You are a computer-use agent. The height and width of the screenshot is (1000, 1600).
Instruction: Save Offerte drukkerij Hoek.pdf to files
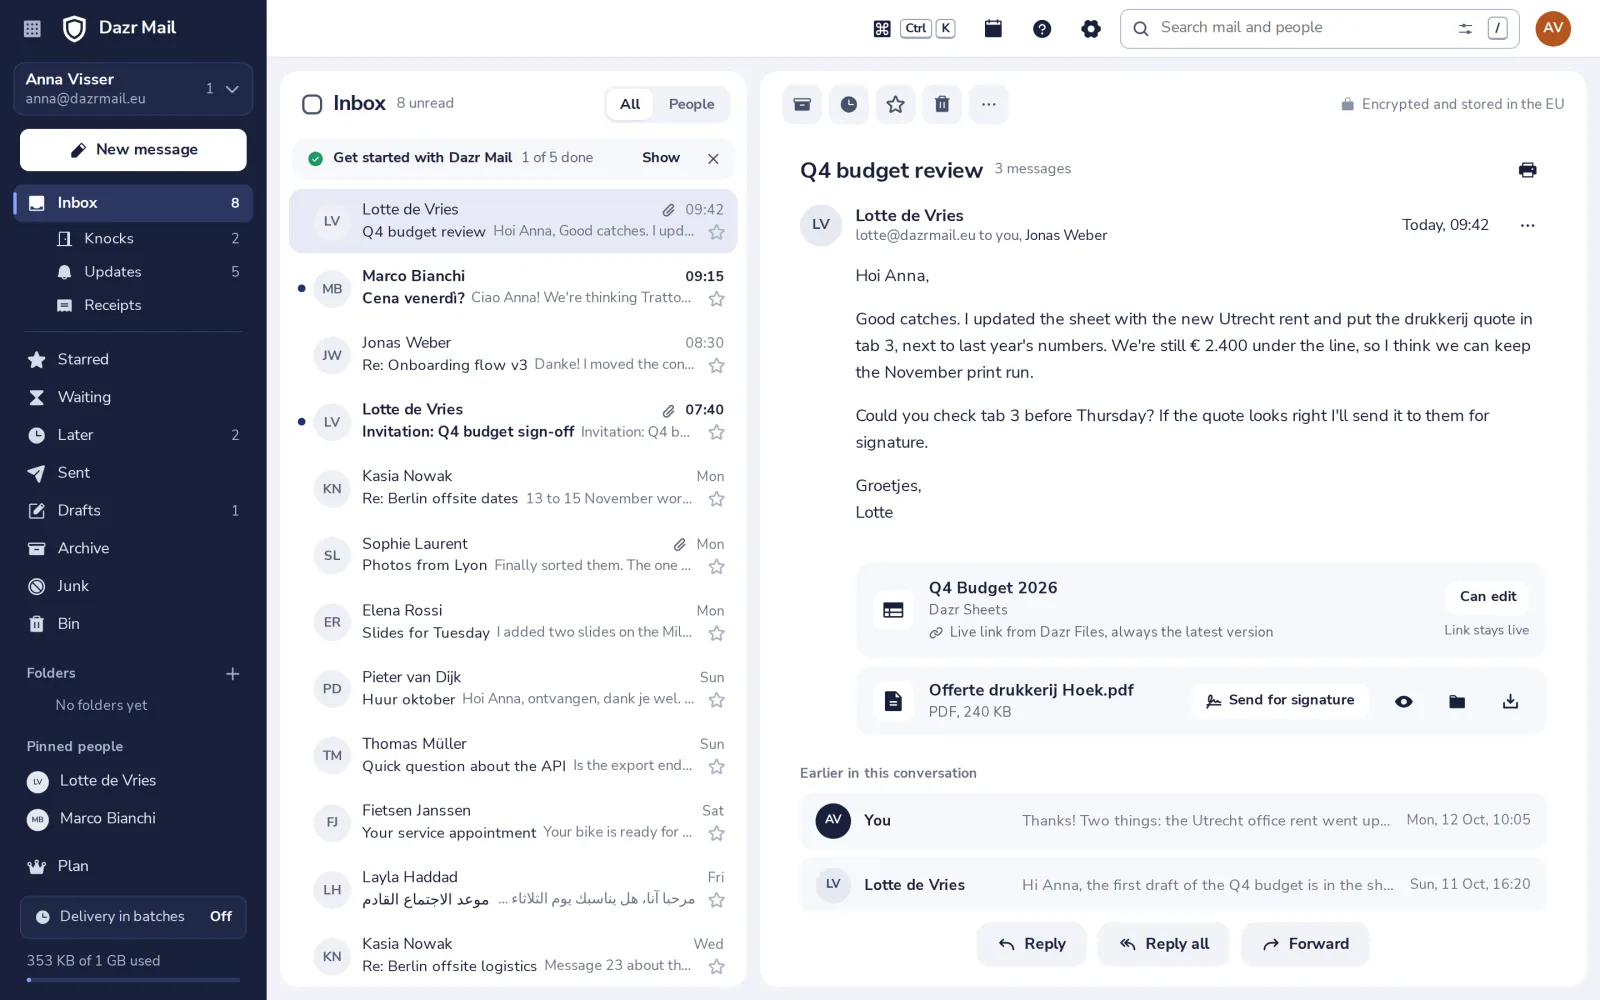(x=1457, y=701)
